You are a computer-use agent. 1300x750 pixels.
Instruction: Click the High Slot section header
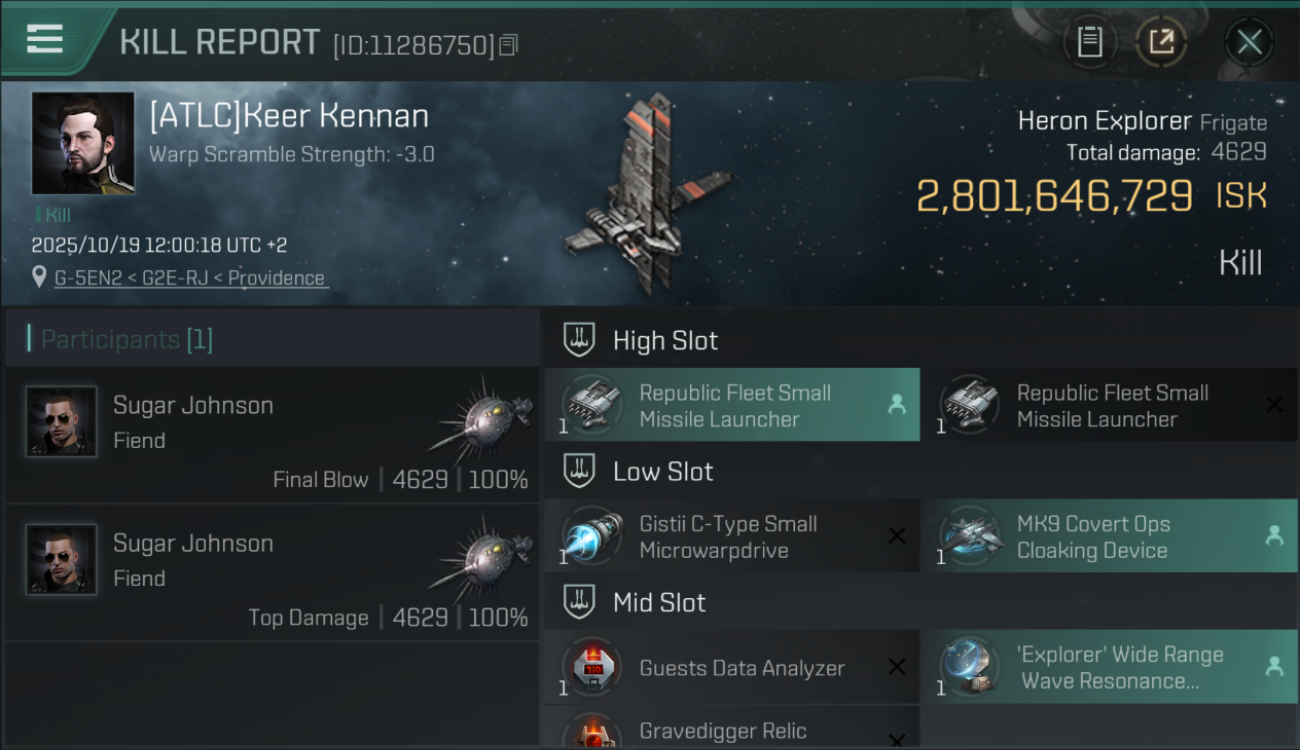click(x=665, y=341)
